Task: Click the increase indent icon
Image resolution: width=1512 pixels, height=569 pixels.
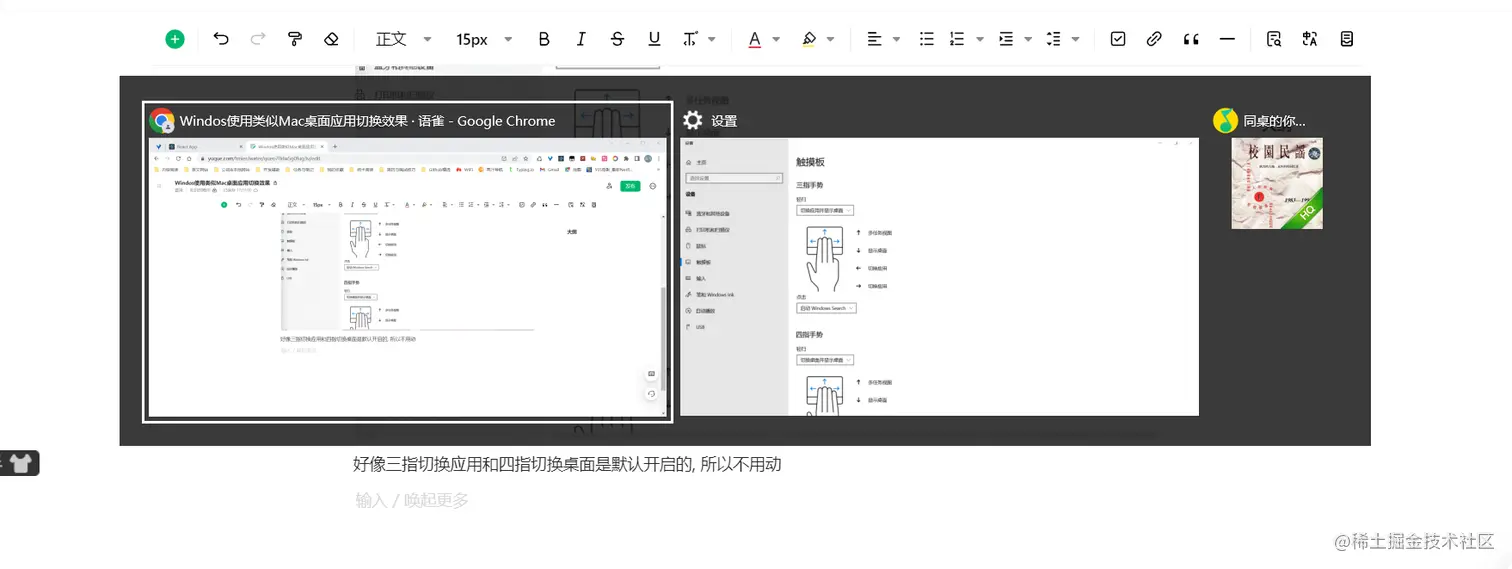Action: (1006, 39)
